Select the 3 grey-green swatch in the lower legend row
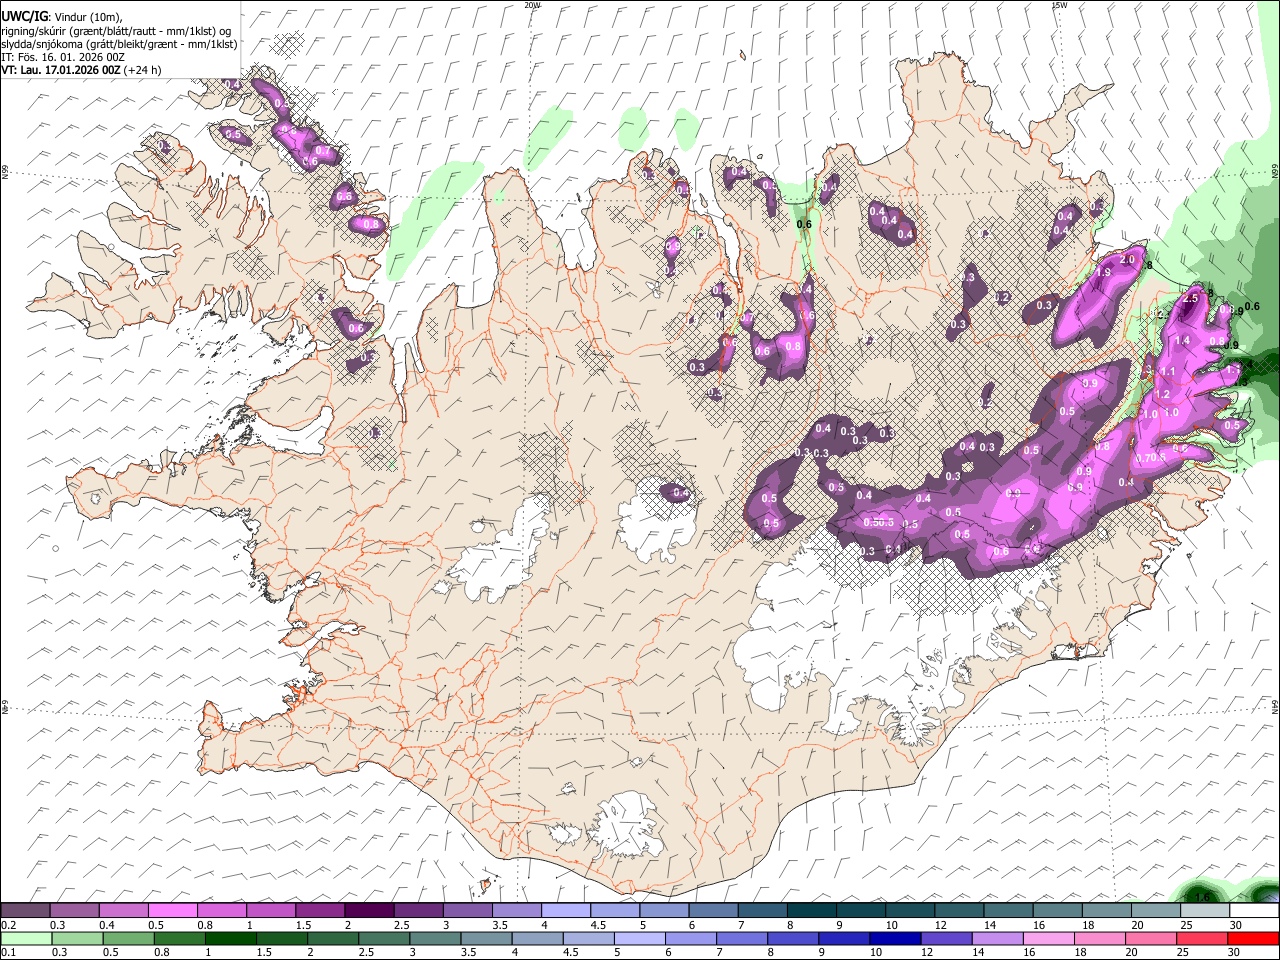 point(434,939)
